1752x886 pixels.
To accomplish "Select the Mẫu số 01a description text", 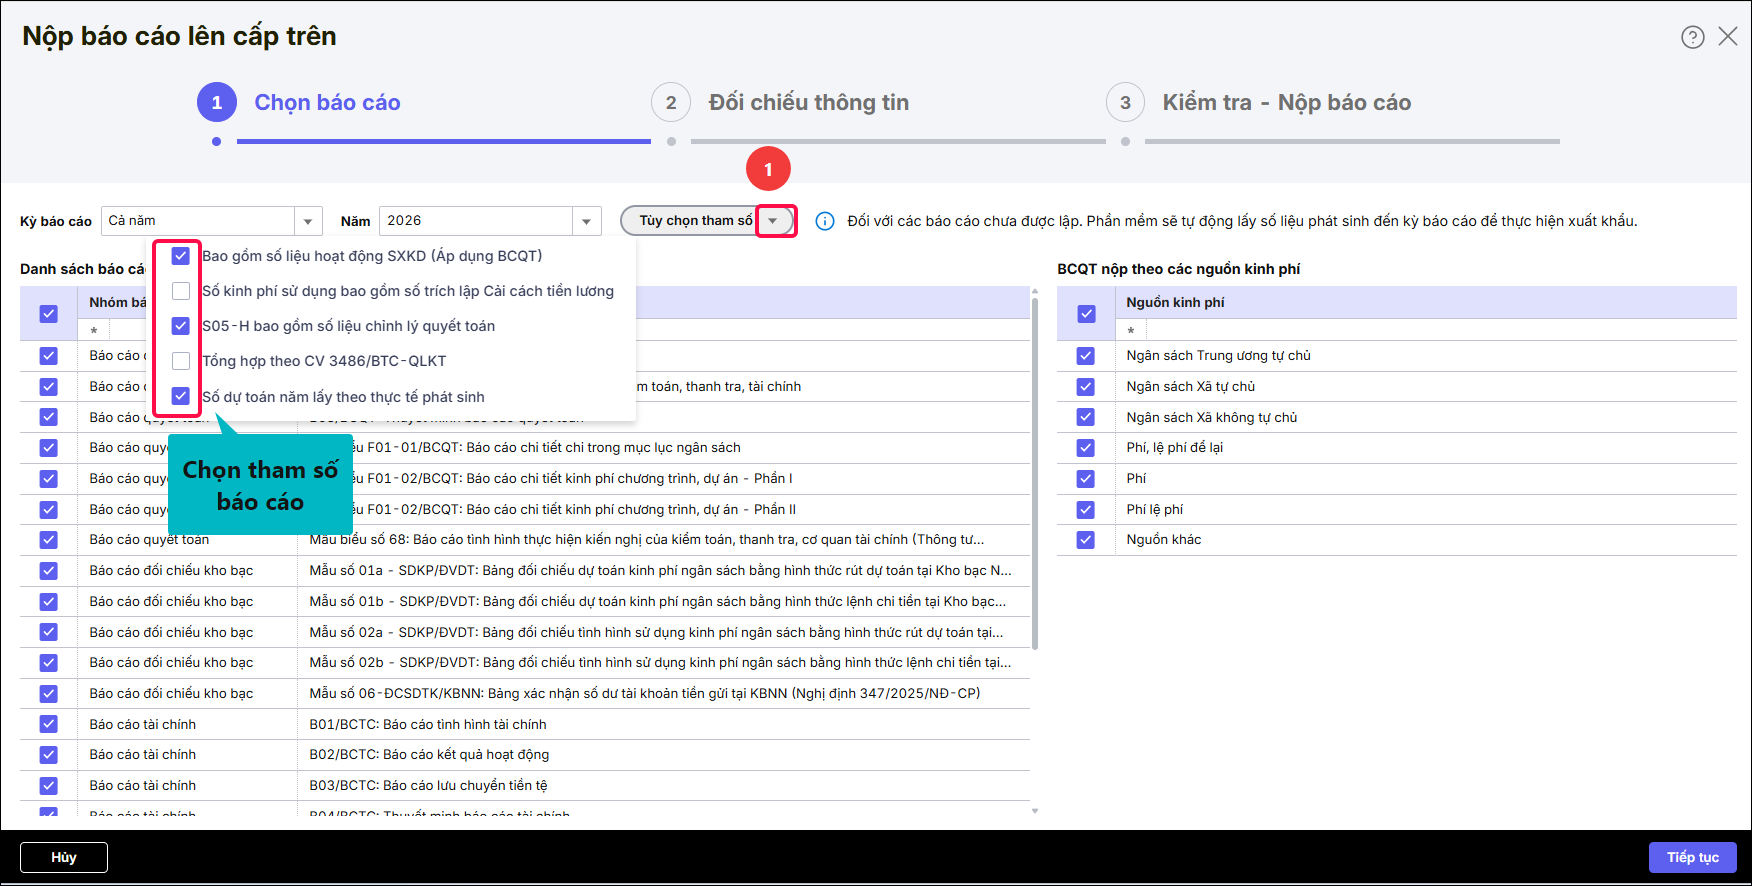I will pos(660,571).
